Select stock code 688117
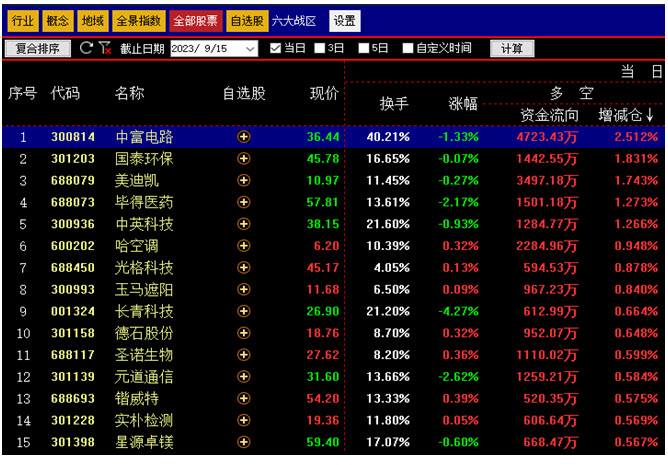Screen dimensions: 668x465 click(x=73, y=355)
